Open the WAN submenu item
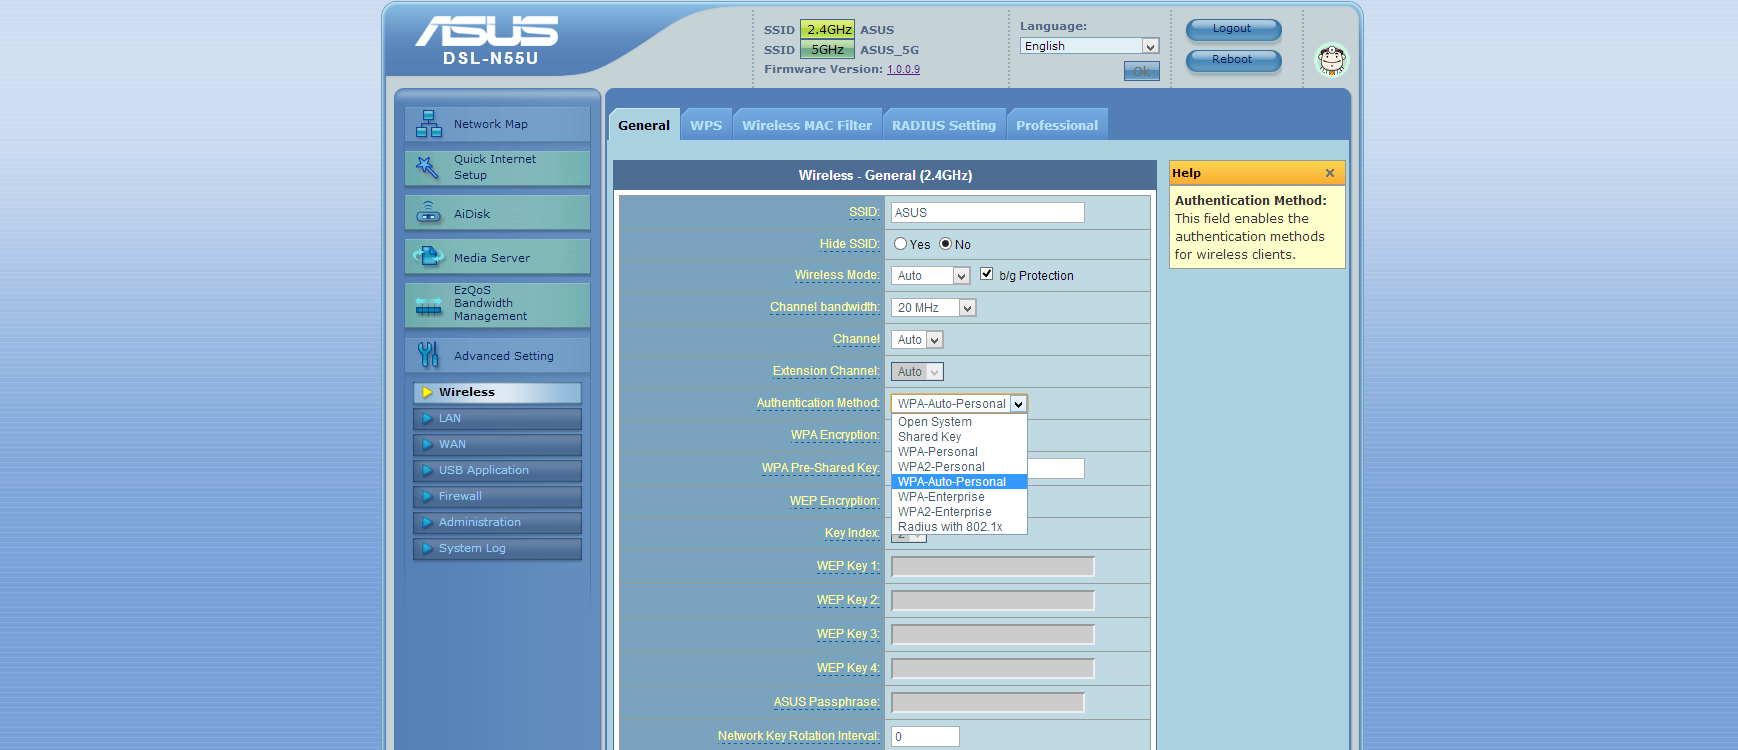 click(x=497, y=444)
